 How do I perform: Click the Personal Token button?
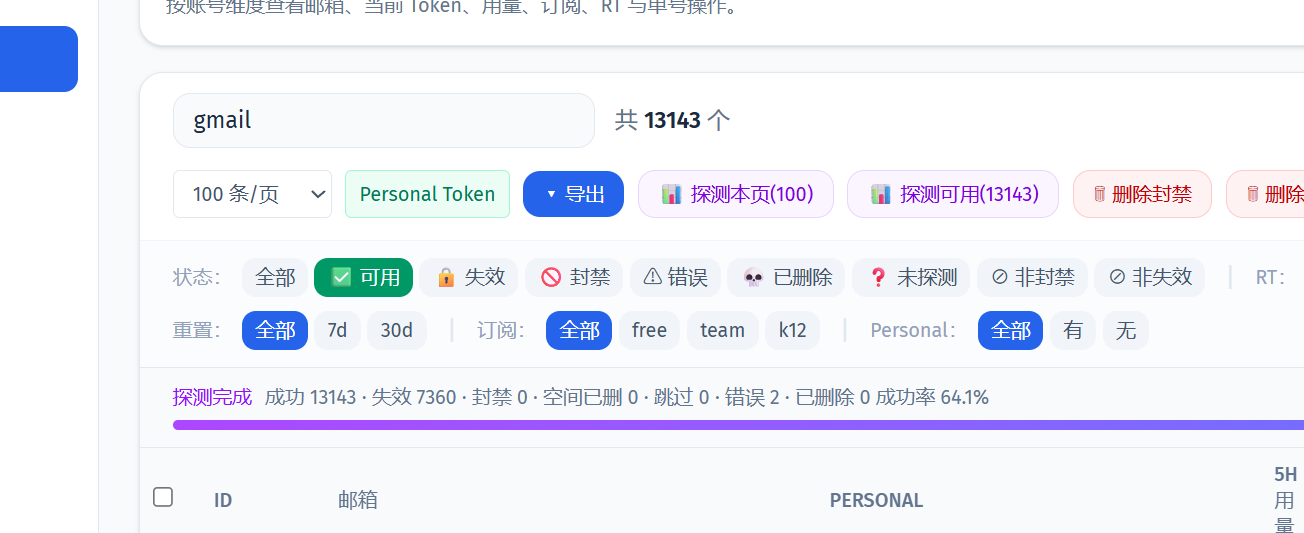(427, 194)
